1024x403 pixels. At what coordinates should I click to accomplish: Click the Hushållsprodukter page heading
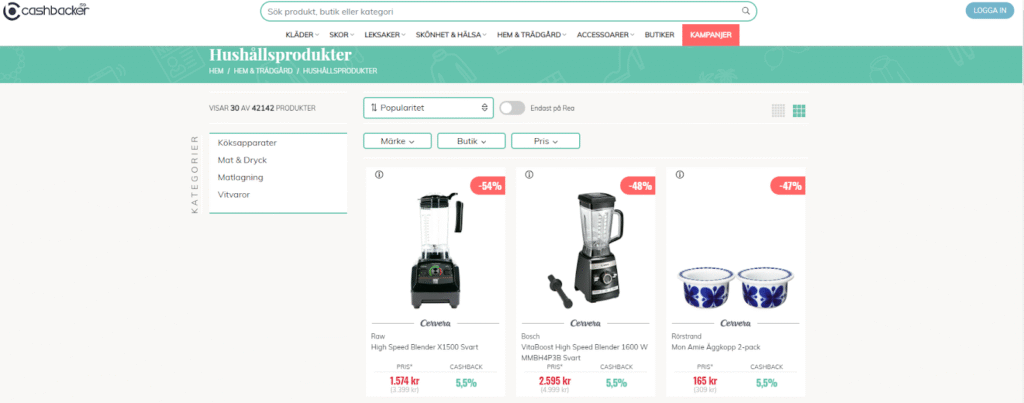(x=280, y=55)
